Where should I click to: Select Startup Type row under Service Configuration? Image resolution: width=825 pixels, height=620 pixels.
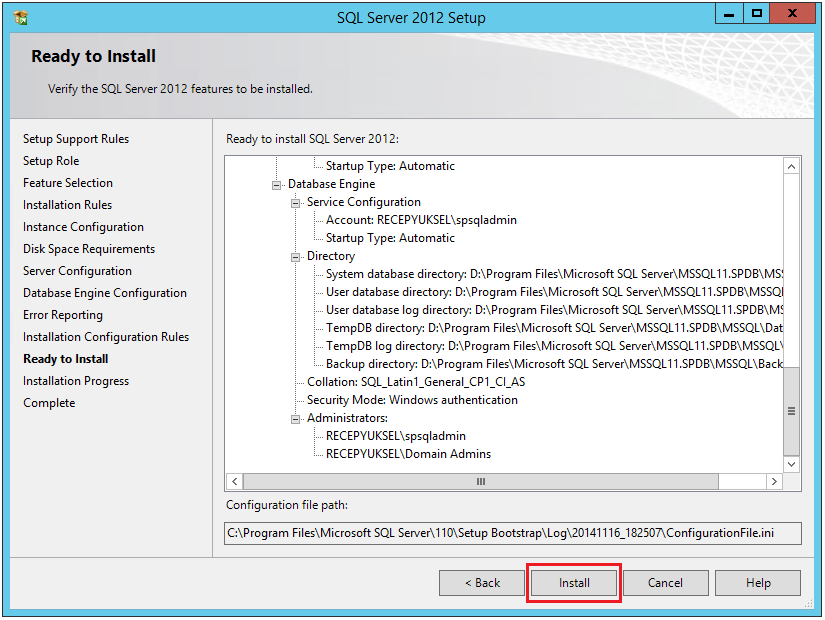click(x=390, y=238)
